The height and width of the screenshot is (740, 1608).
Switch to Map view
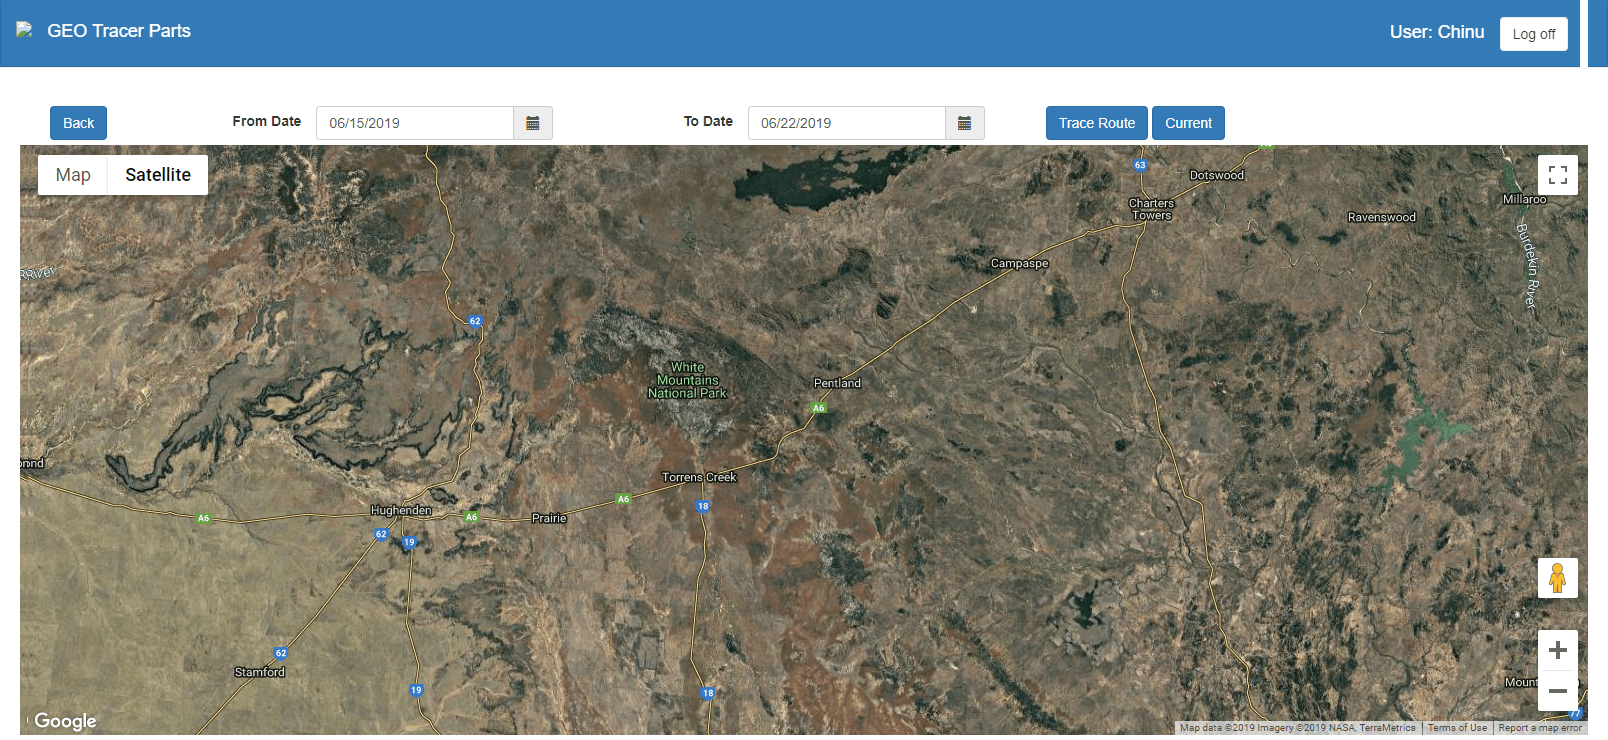73,175
